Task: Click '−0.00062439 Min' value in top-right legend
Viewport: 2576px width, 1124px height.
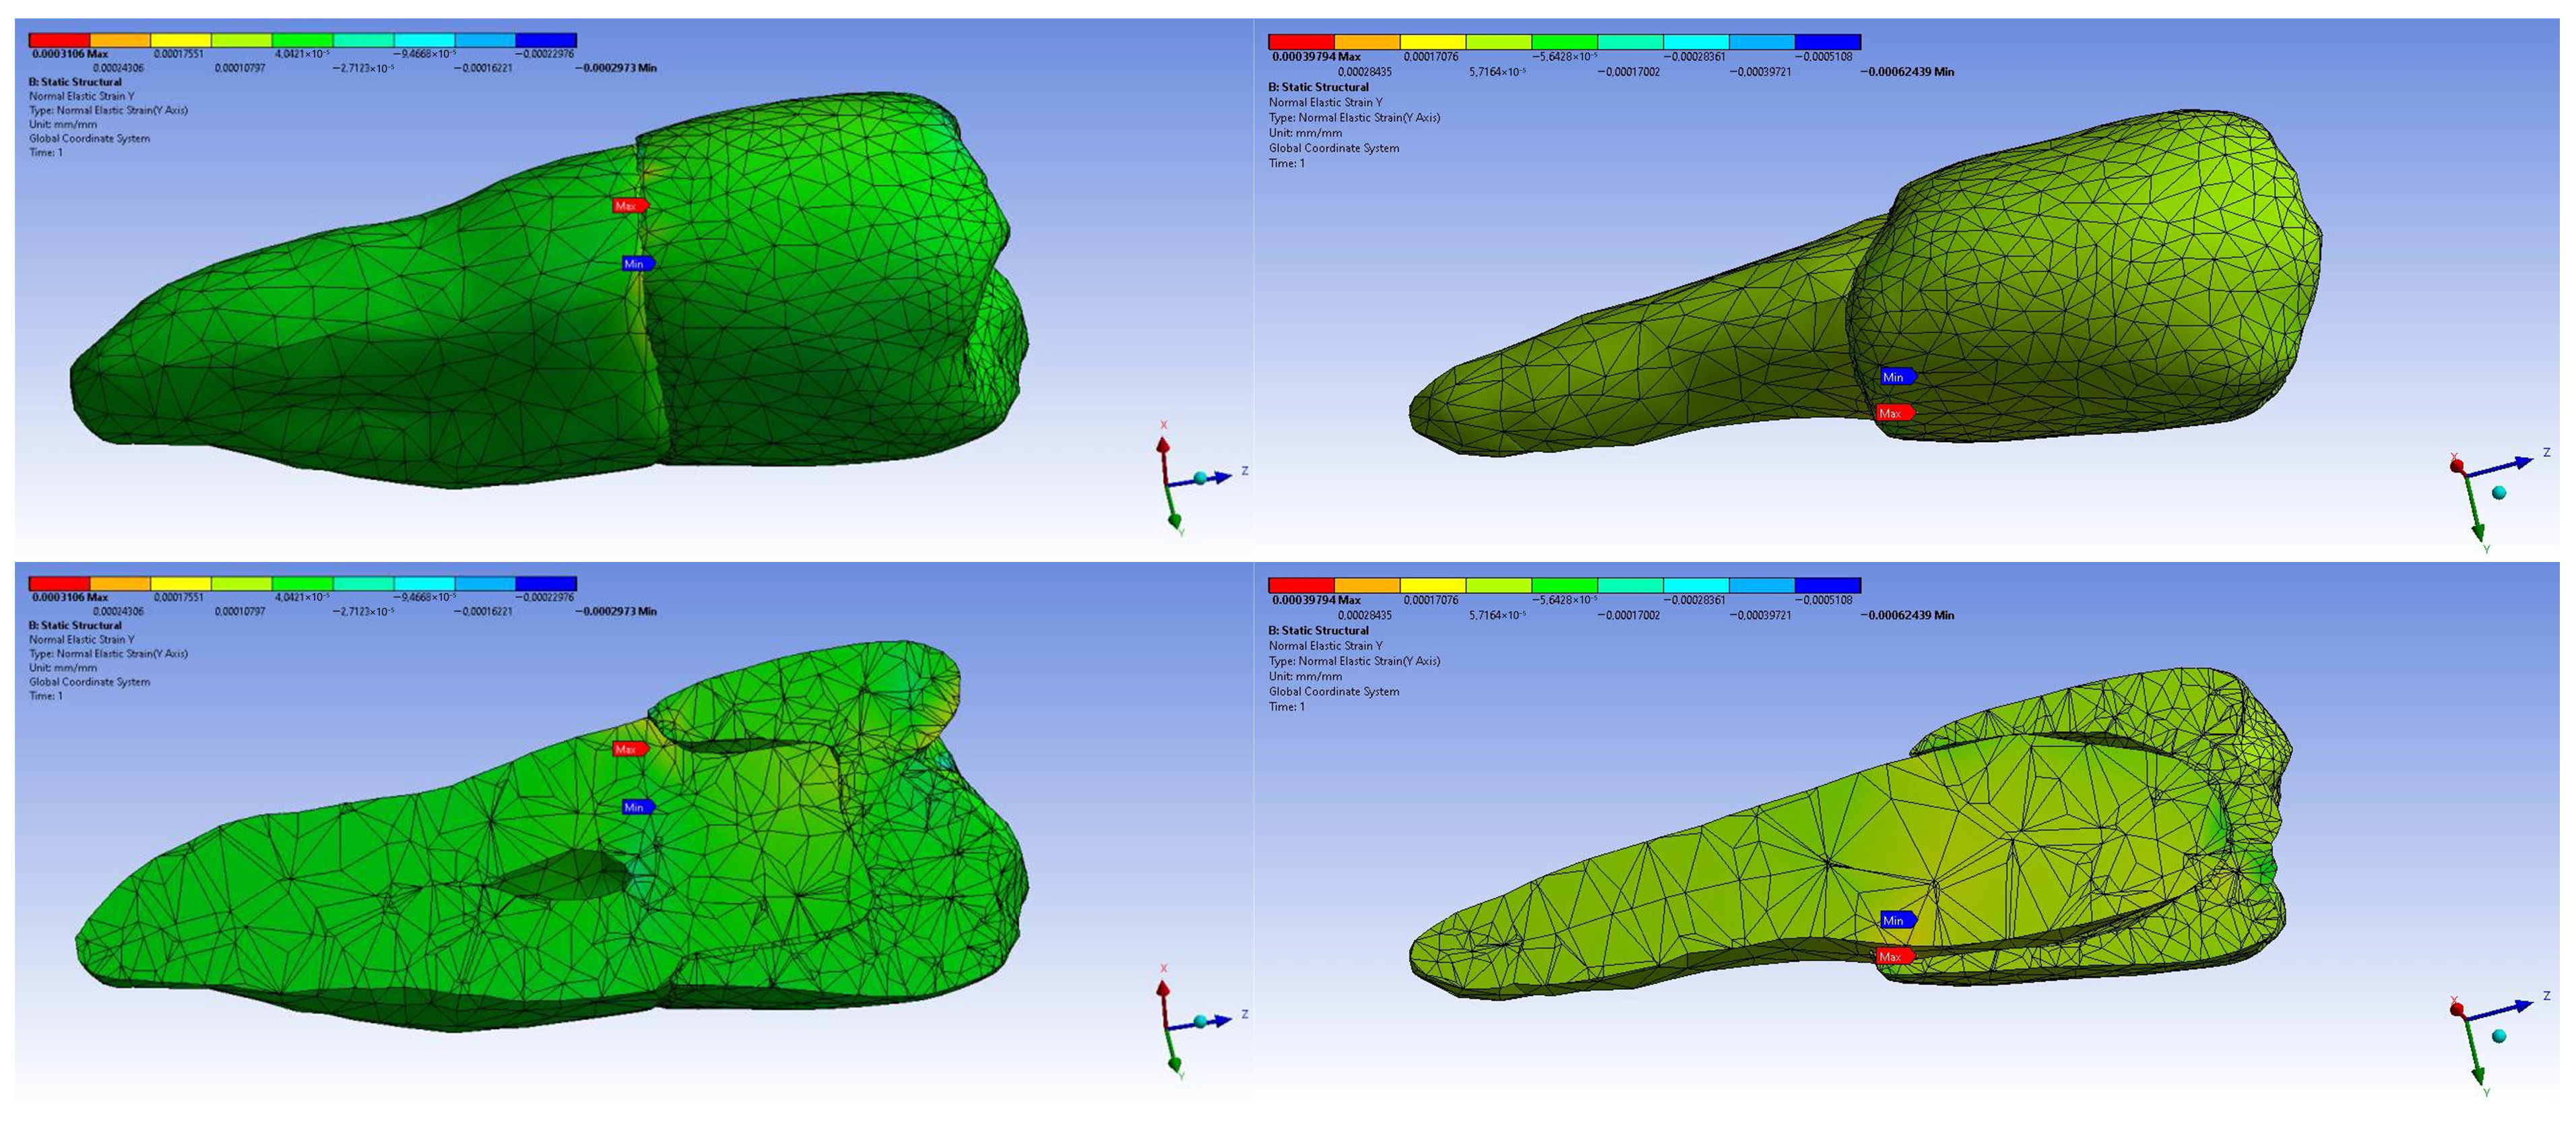Action: click(x=1907, y=72)
